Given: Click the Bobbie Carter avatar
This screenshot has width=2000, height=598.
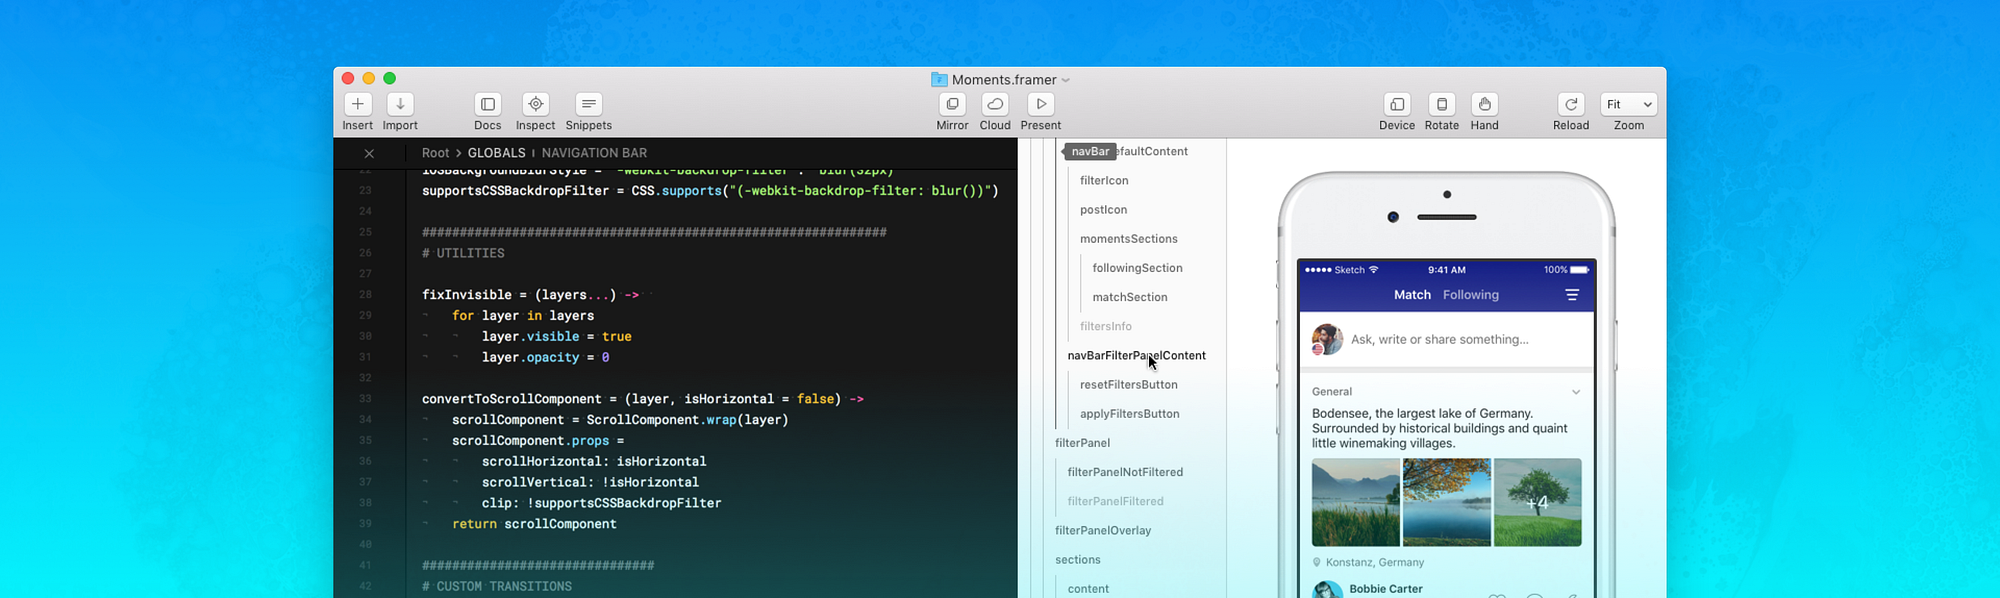Looking at the screenshot, I should tap(1327, 590).
